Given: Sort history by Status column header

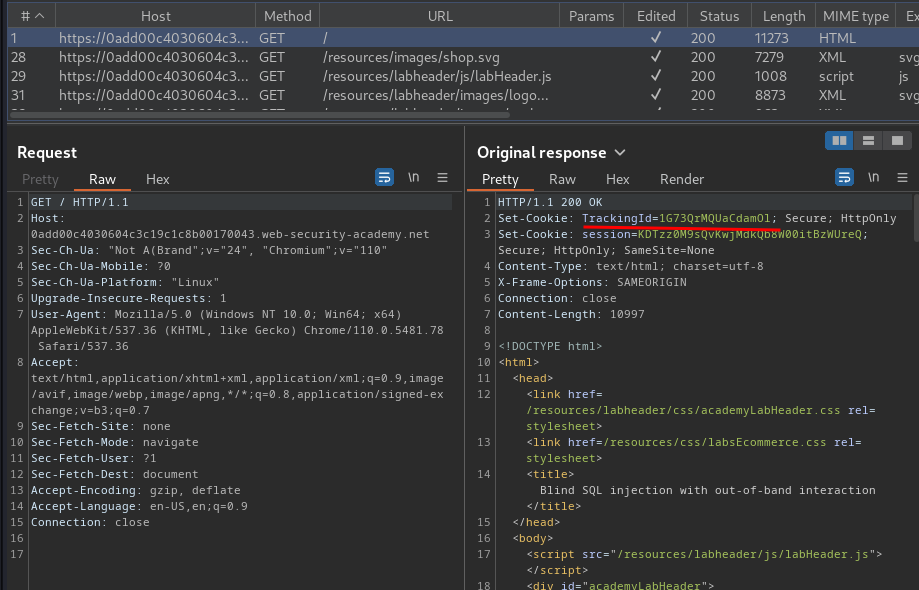Looking at the screenshot, I should click(x=719, y=16).
